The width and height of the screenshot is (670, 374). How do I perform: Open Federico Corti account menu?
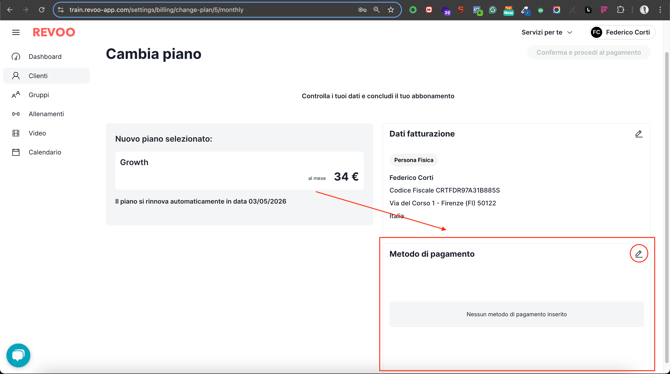(622, 32)
